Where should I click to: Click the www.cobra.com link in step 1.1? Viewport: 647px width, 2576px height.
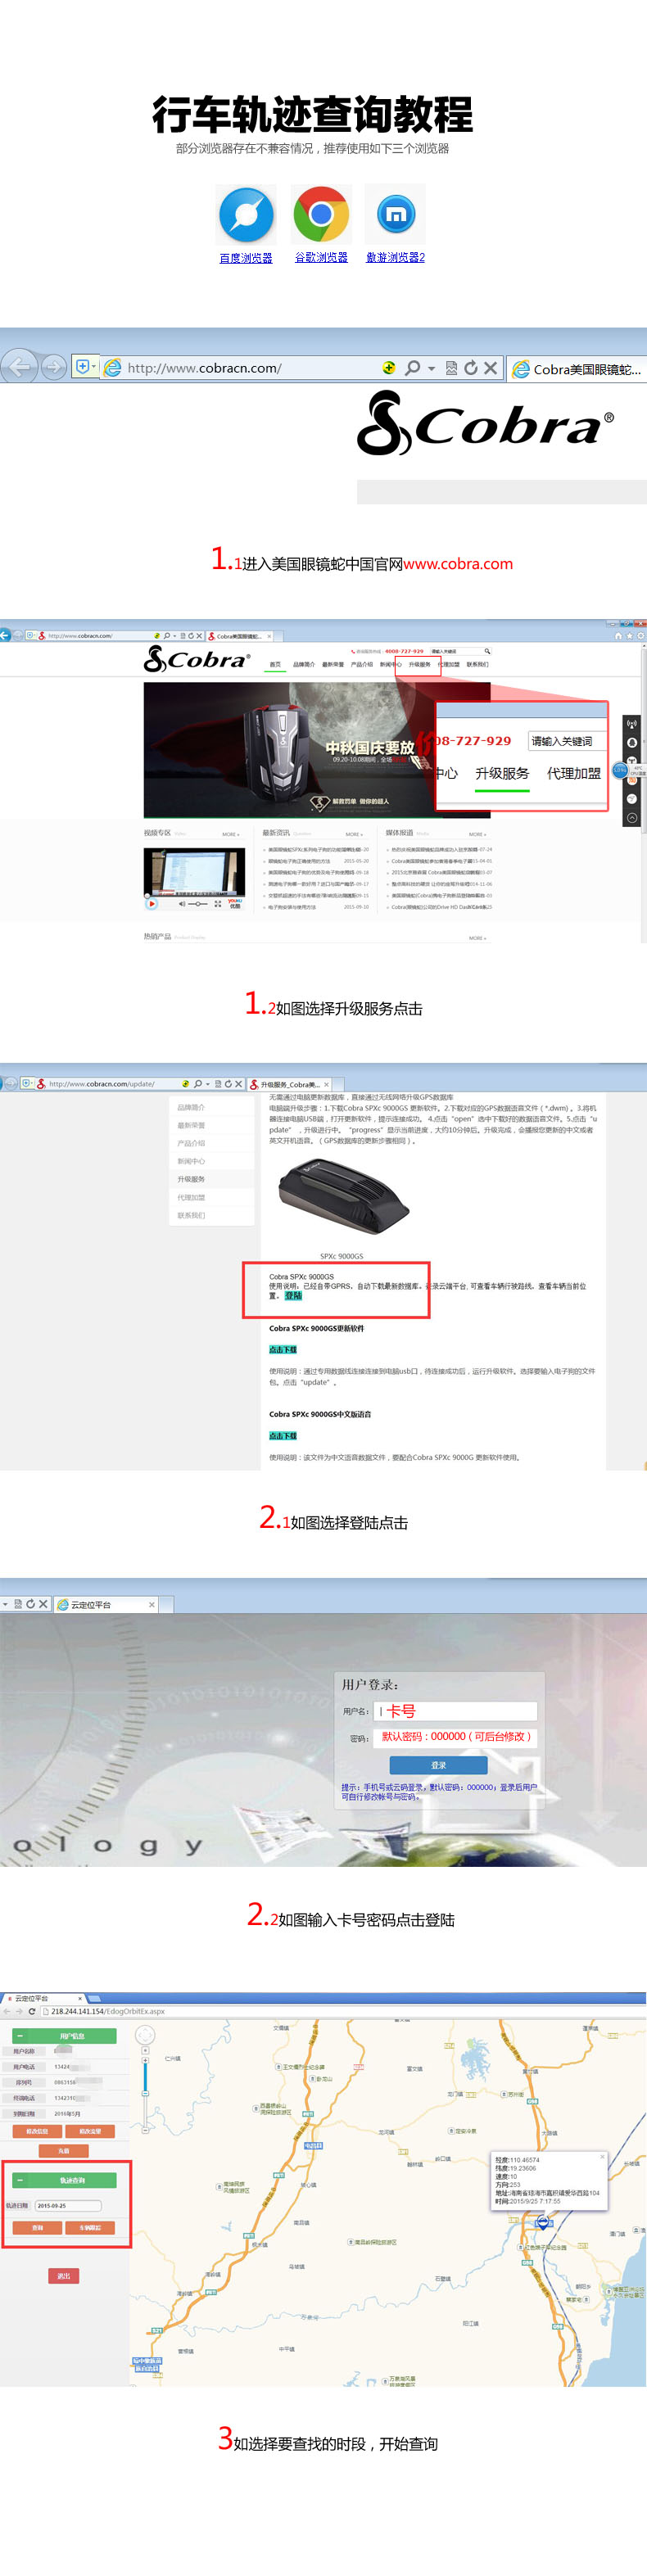pos(458,564)
